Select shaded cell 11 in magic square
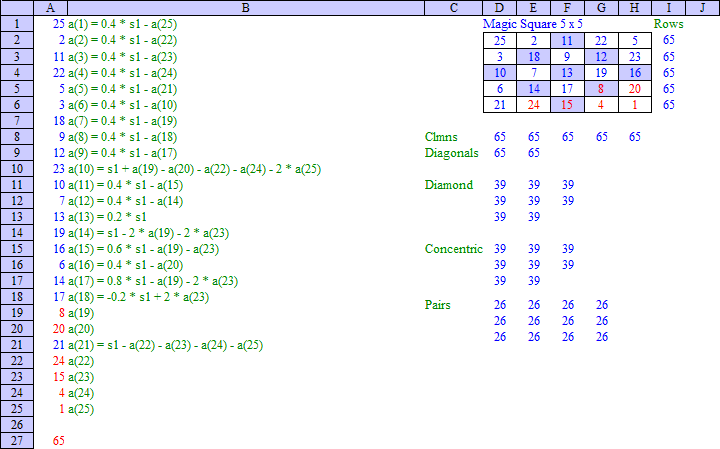Screen dimensions: 720x449 pos(567,40)
